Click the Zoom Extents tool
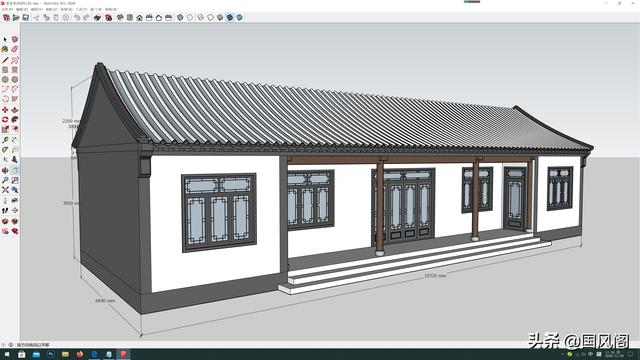Viewport: 640px width, 360px height. (5, 190)
